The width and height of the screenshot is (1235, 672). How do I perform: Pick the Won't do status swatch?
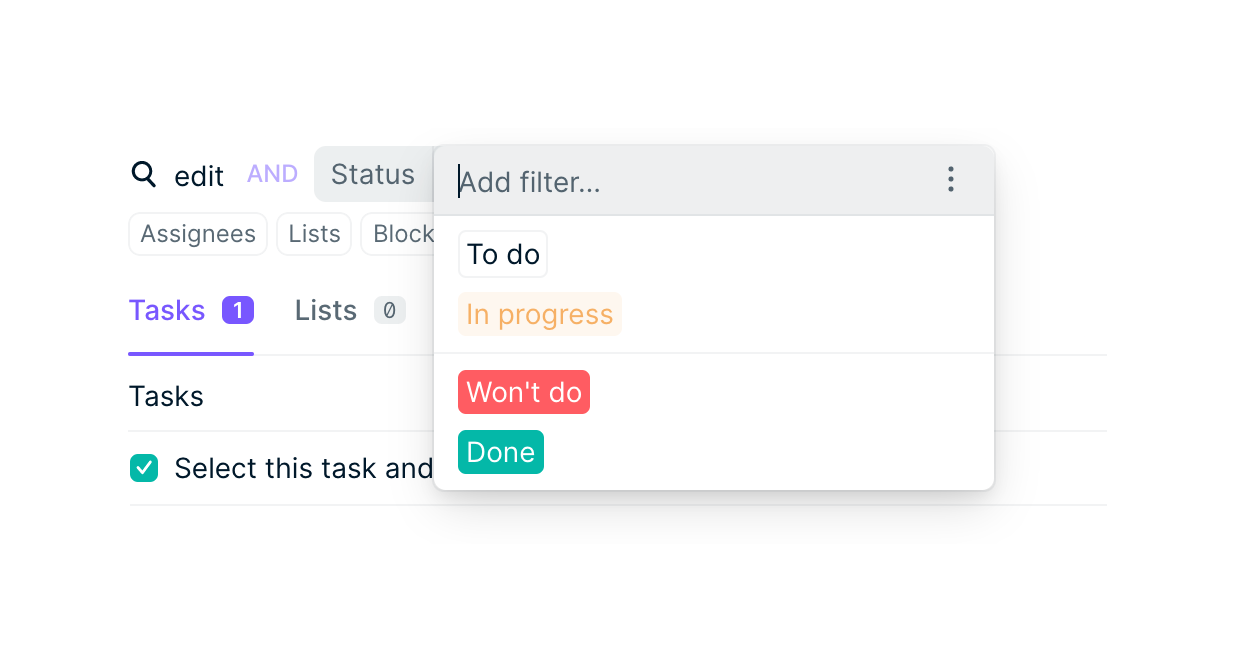pos(523,392)
